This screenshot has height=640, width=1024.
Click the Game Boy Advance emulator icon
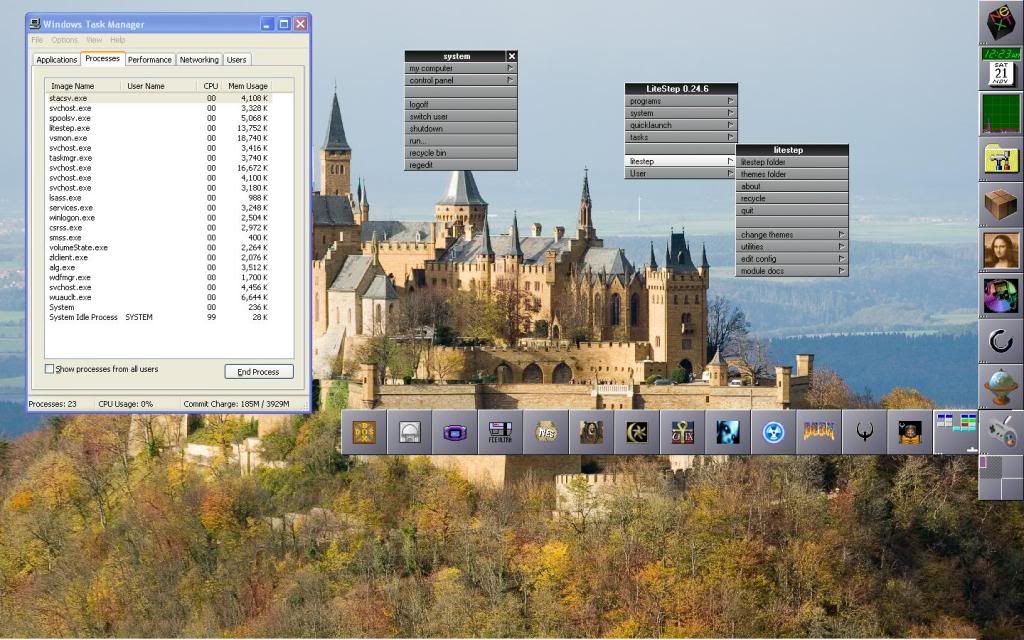pos(454,432)
